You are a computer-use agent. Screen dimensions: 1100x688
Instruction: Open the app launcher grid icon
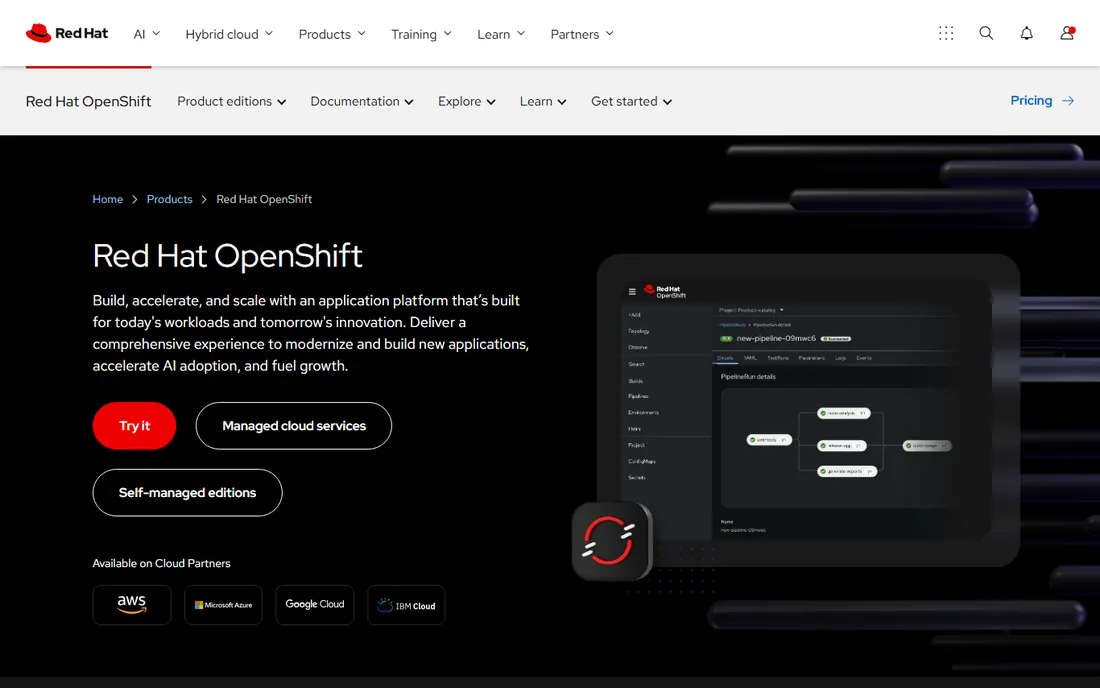[946, 33]
